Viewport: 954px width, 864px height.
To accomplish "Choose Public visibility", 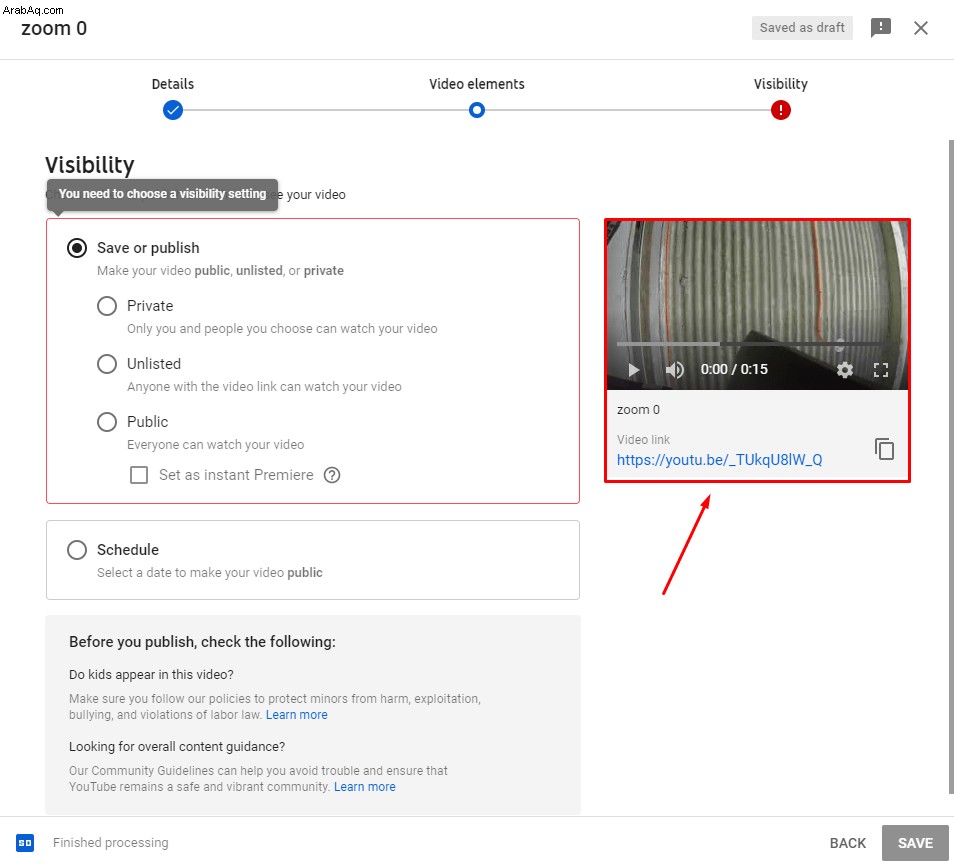I will click(107, 422).
